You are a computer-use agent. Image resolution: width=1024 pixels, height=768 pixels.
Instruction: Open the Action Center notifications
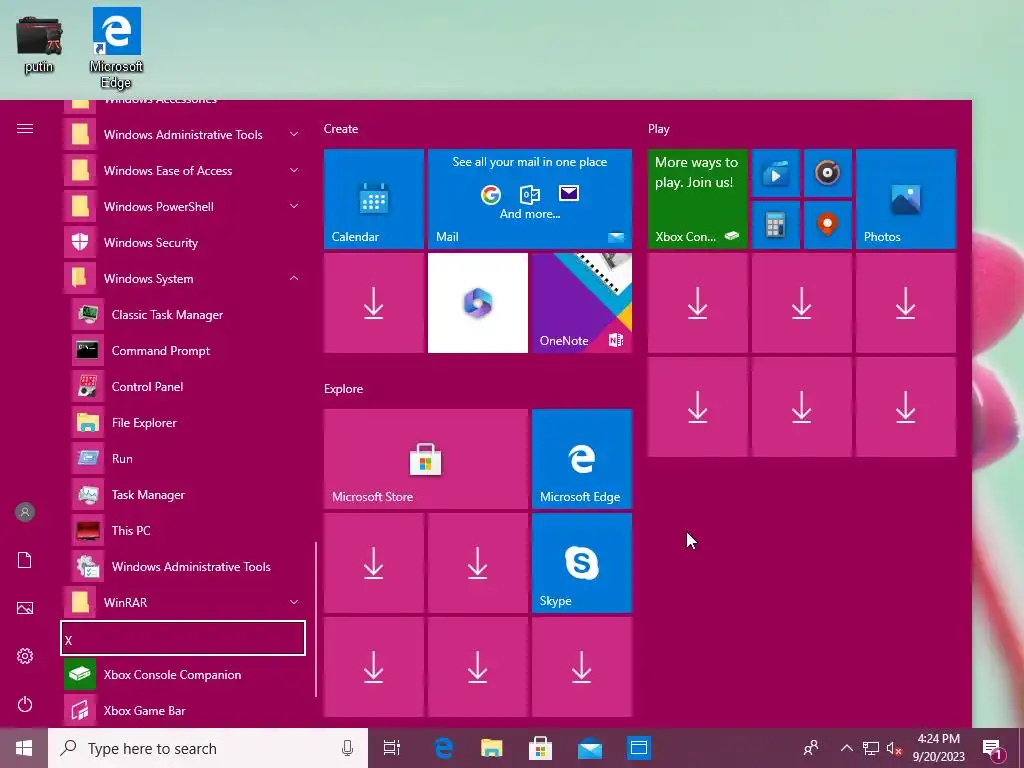pos(993,748)
